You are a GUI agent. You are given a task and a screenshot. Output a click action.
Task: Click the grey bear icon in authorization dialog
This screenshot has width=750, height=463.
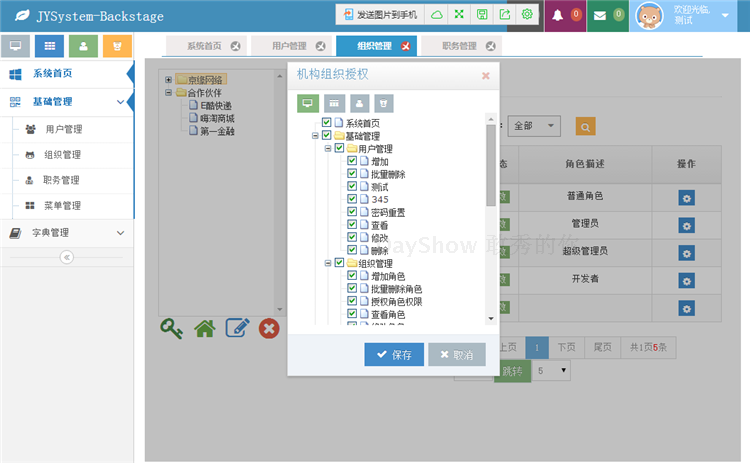point(384,103)
